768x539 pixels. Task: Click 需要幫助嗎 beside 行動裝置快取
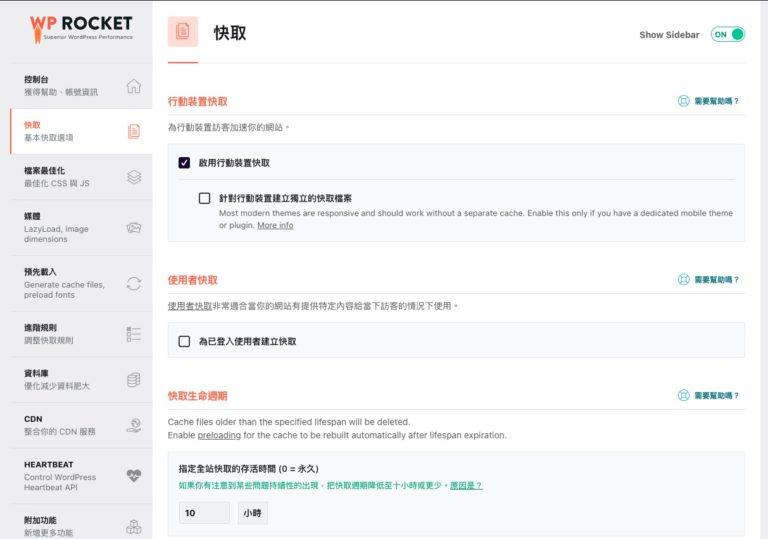(709, 101)
